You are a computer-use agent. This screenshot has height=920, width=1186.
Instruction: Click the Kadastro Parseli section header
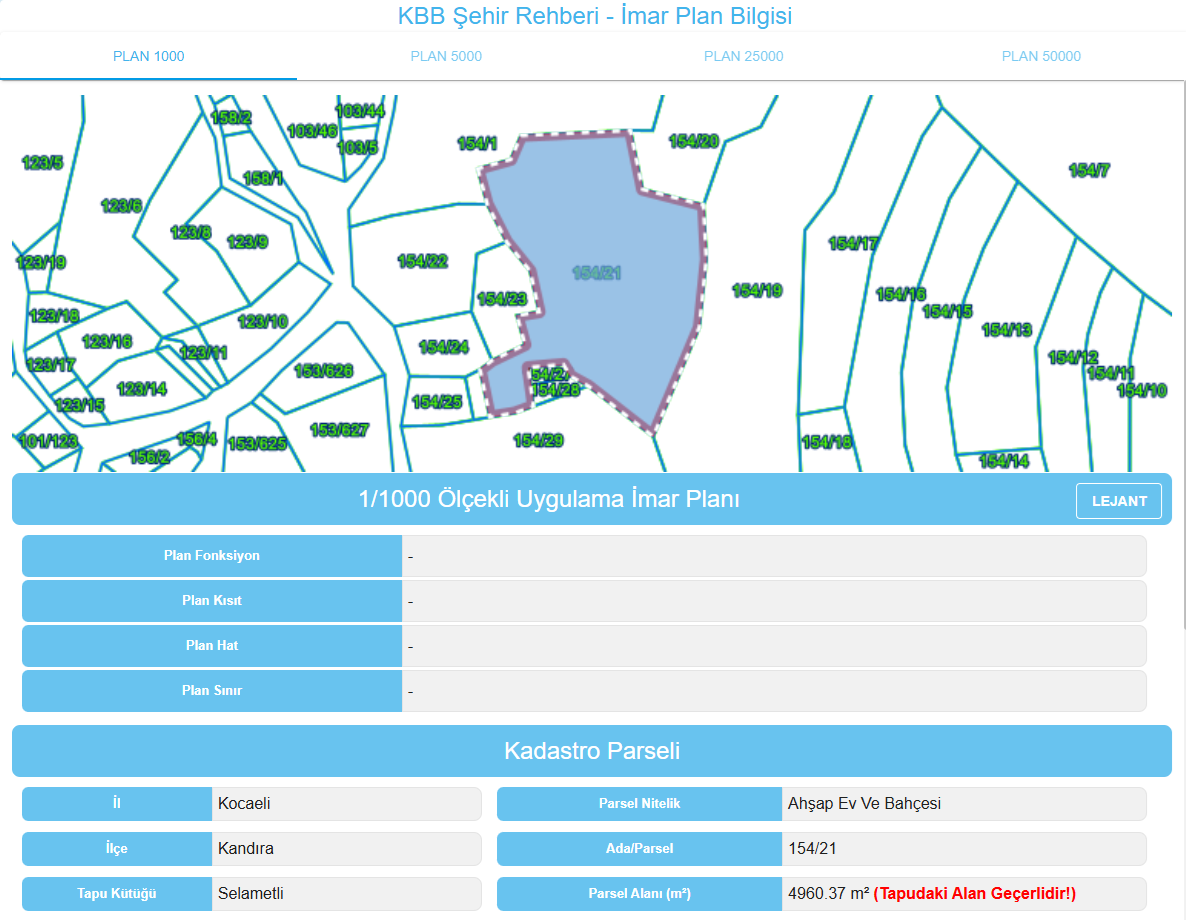591,751
